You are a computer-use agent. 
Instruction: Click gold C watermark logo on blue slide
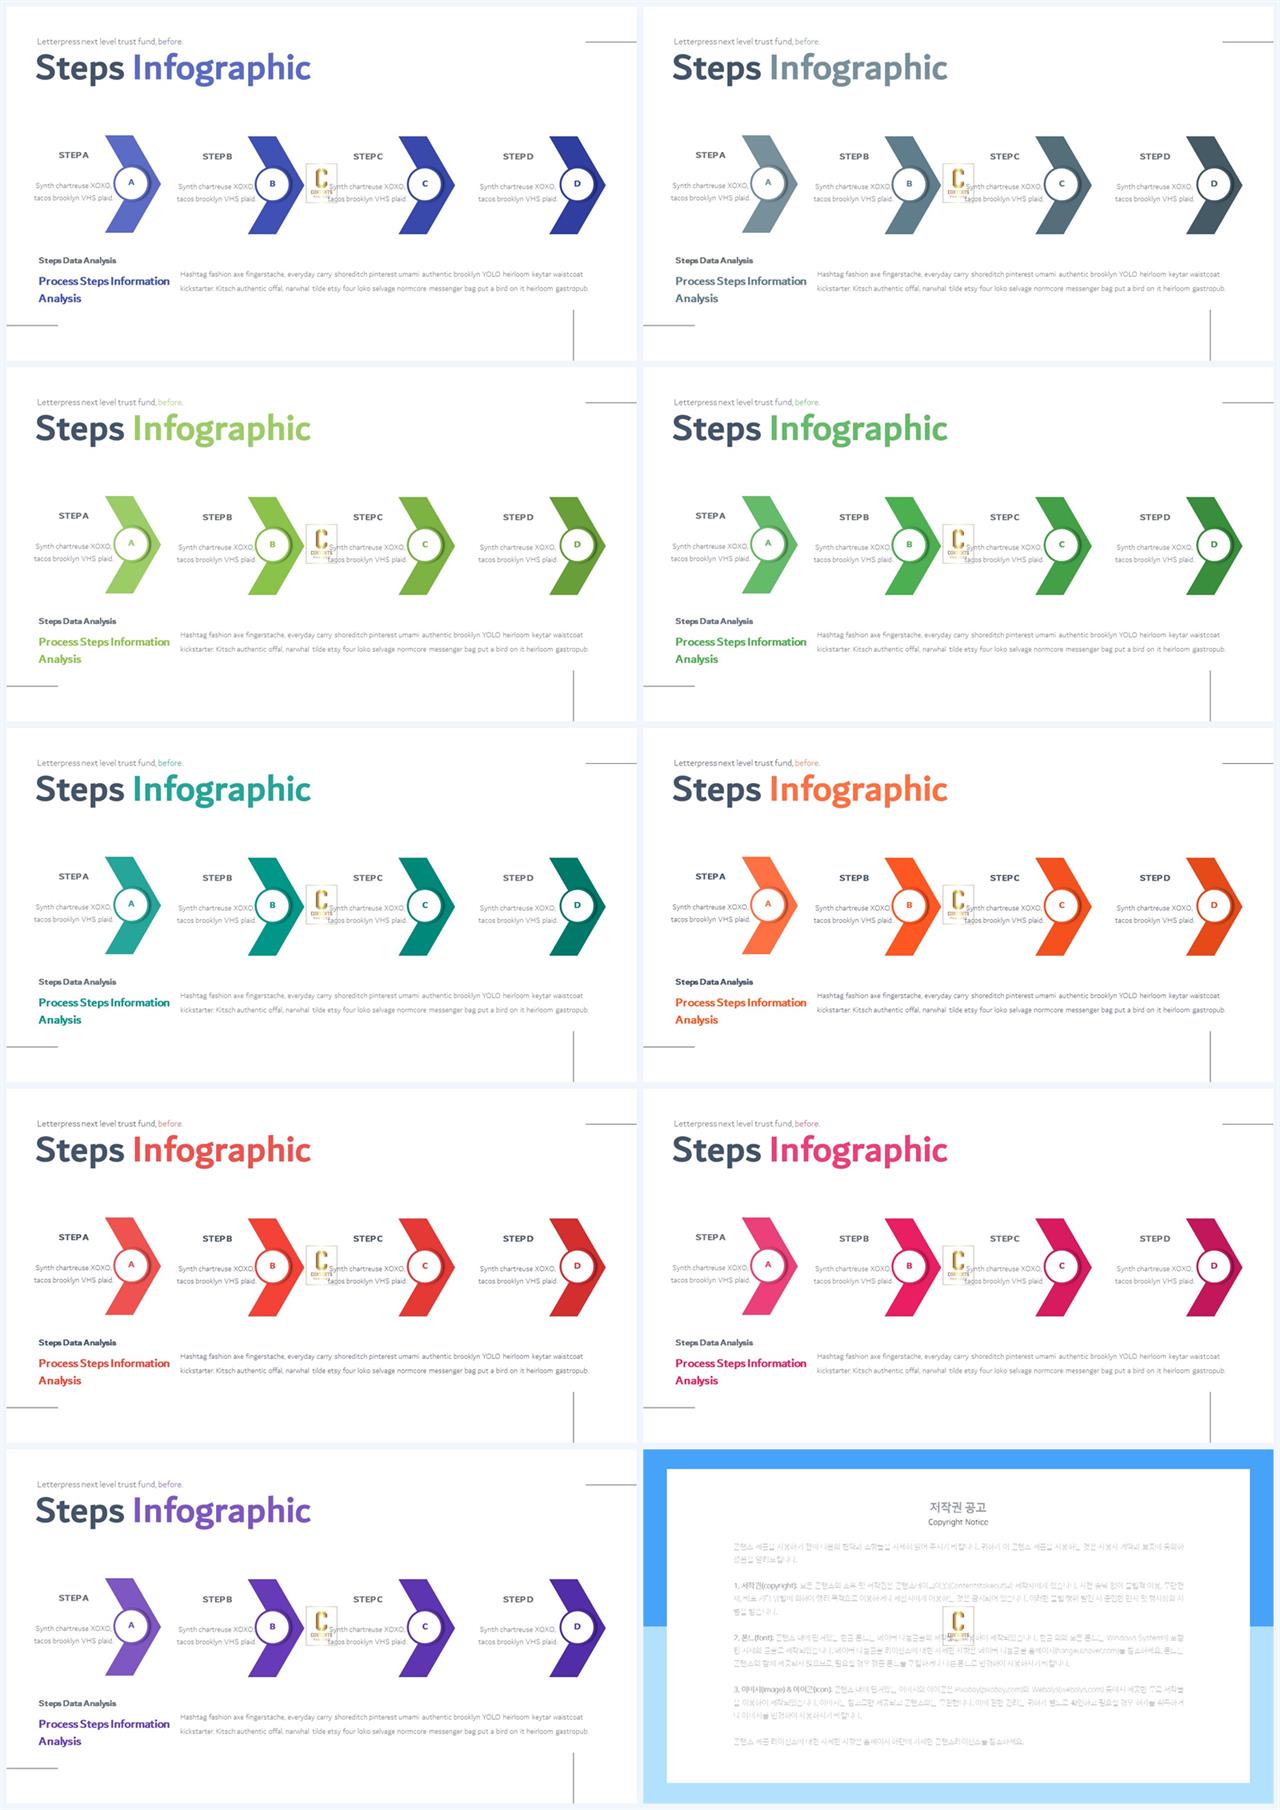tap(321, 183)
